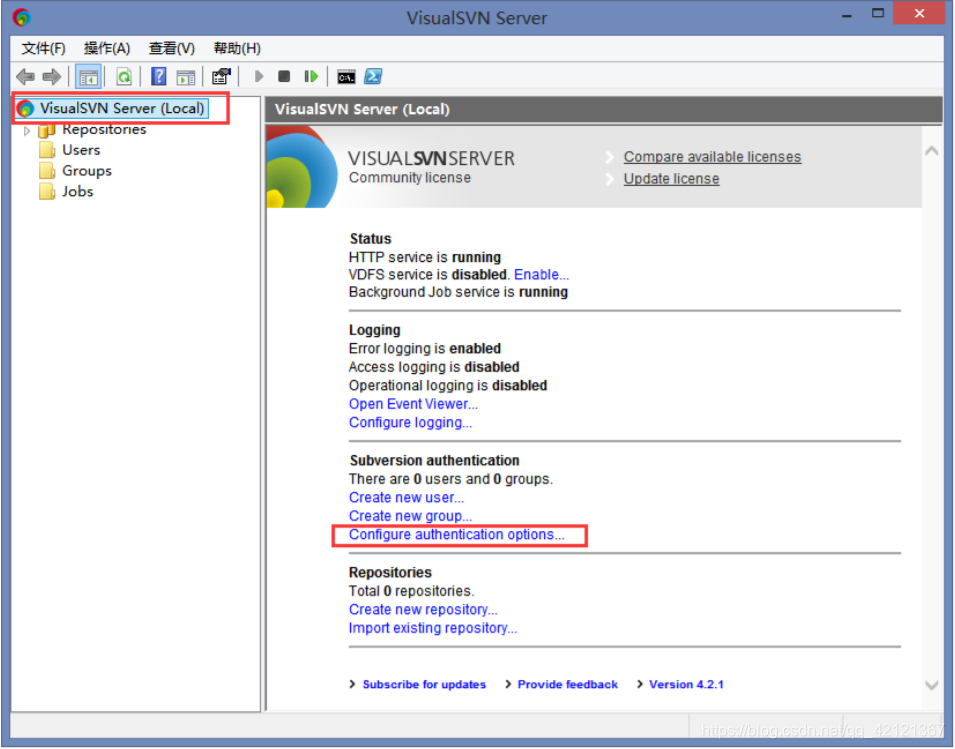
Task: Select the Groups folder in tree
Action: (87, 171)
